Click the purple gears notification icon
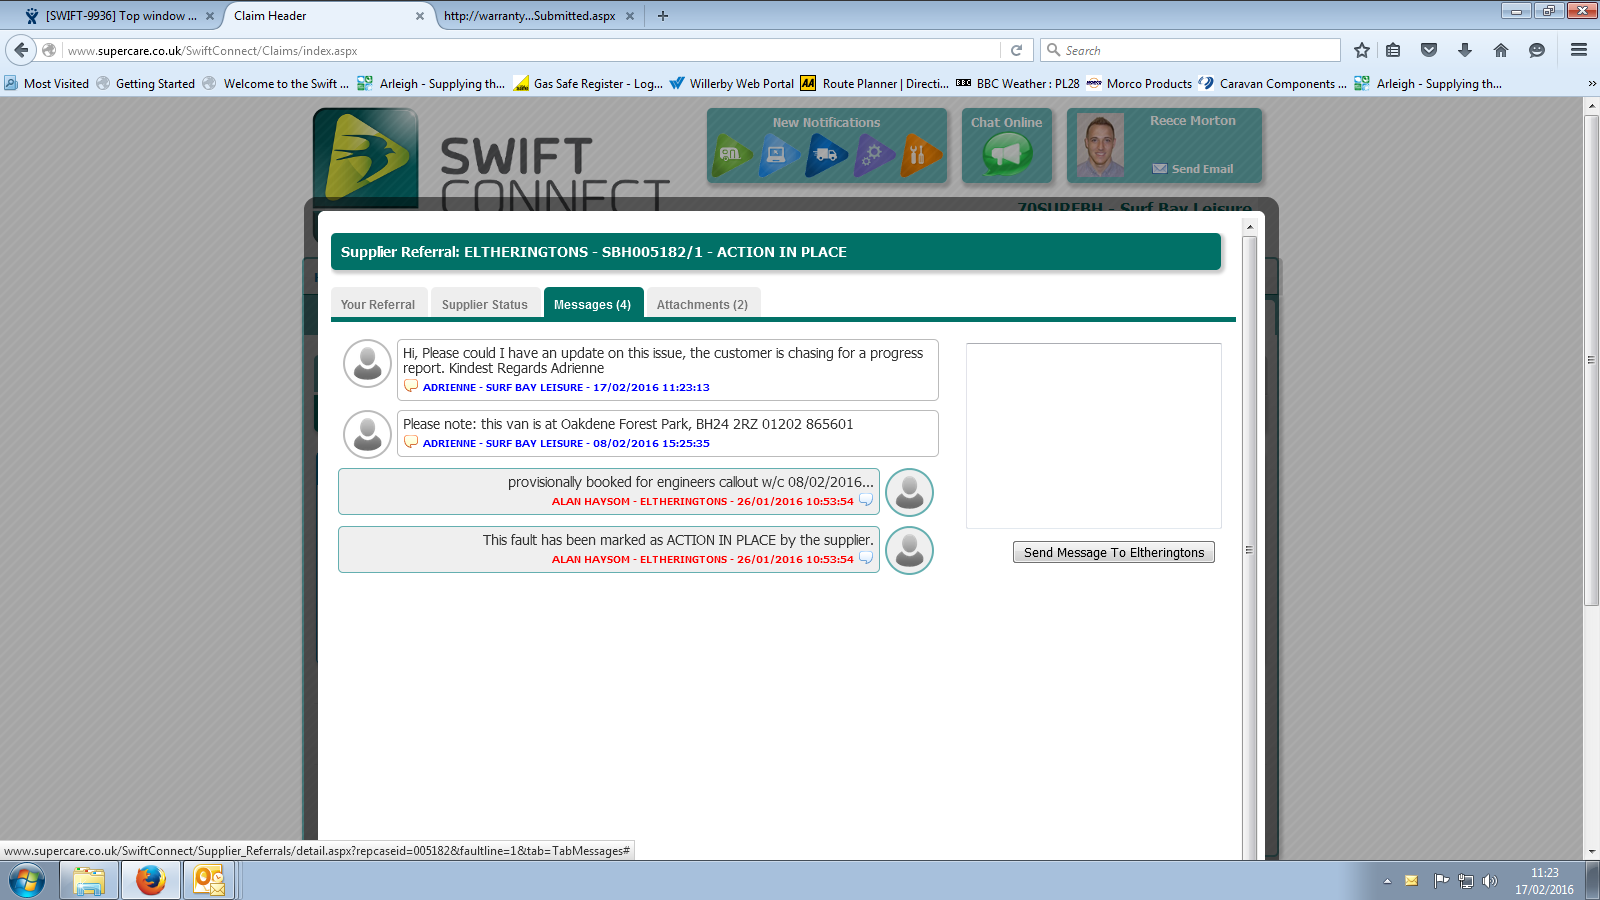The image size is (1600, 900). pyautogui.click(x=873, y=155)
